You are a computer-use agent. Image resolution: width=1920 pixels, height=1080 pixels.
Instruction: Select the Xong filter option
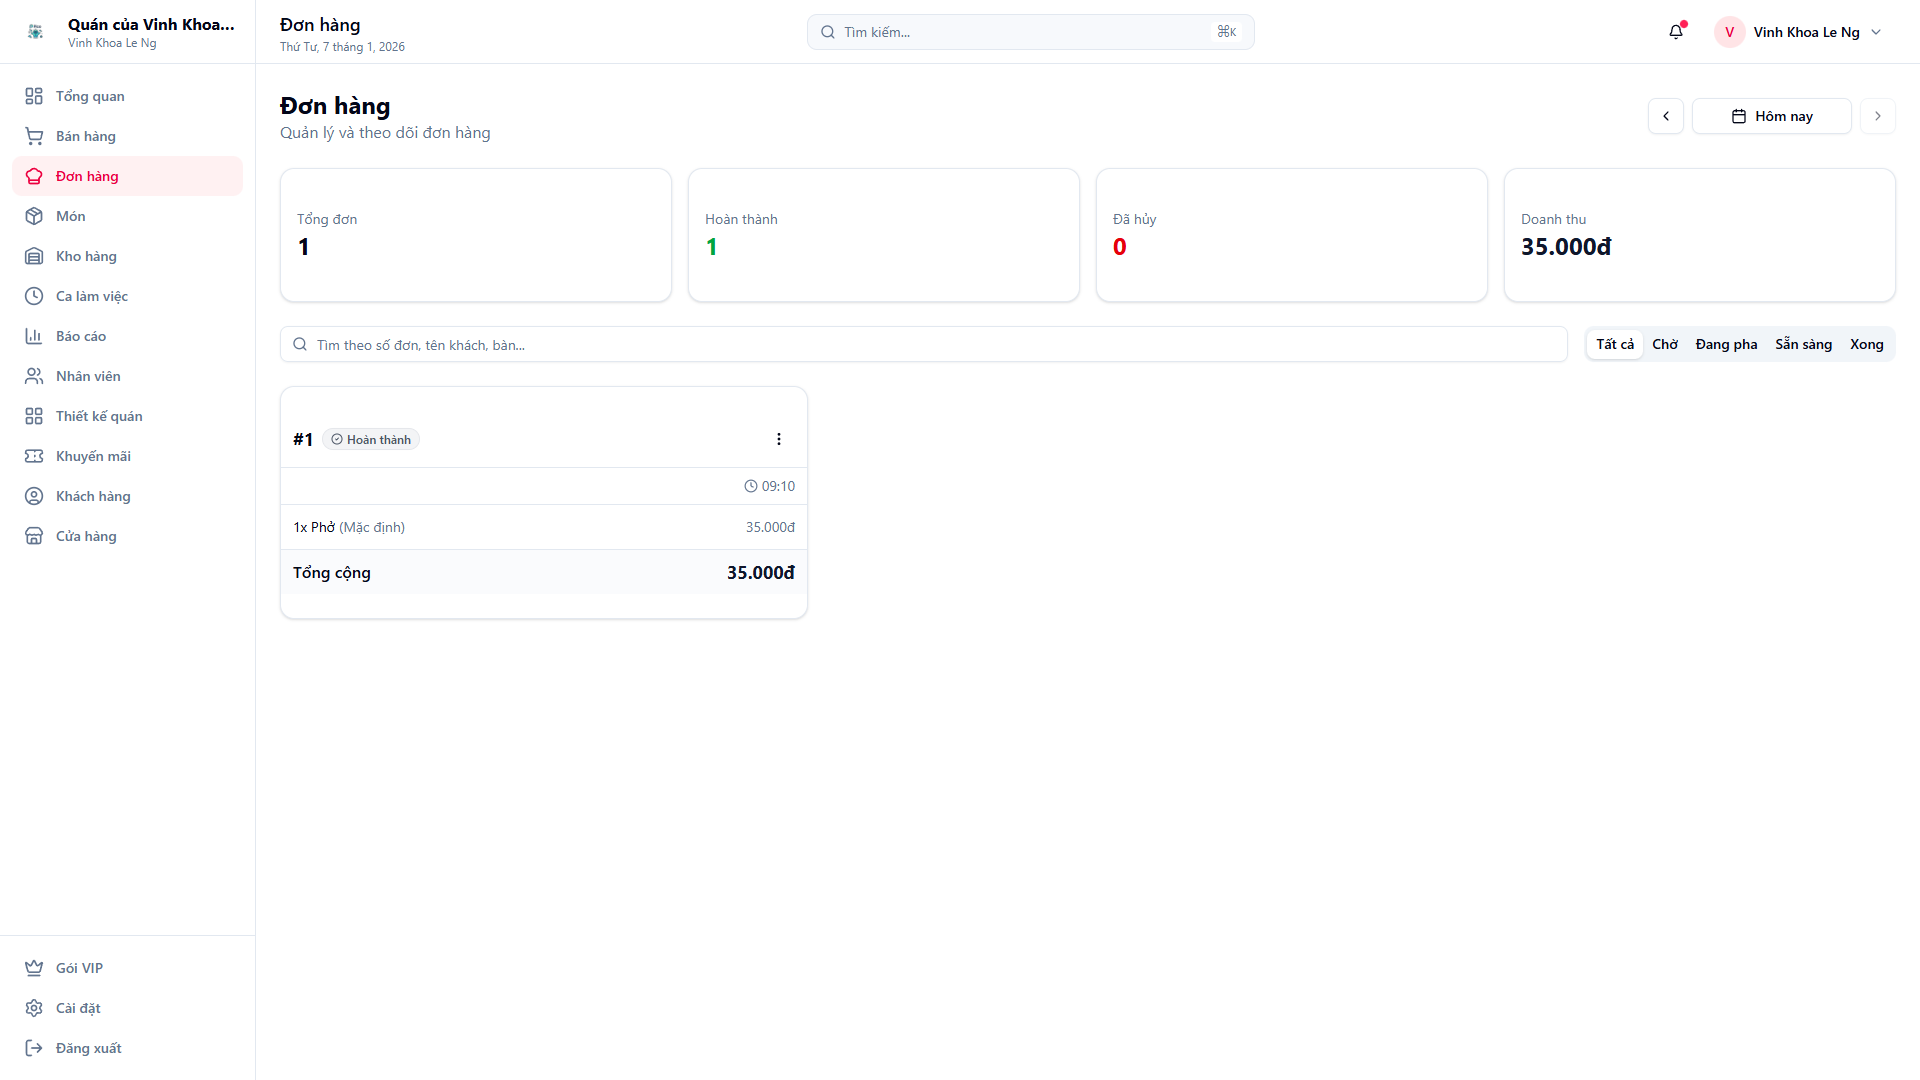click(x=1867, y=344)
